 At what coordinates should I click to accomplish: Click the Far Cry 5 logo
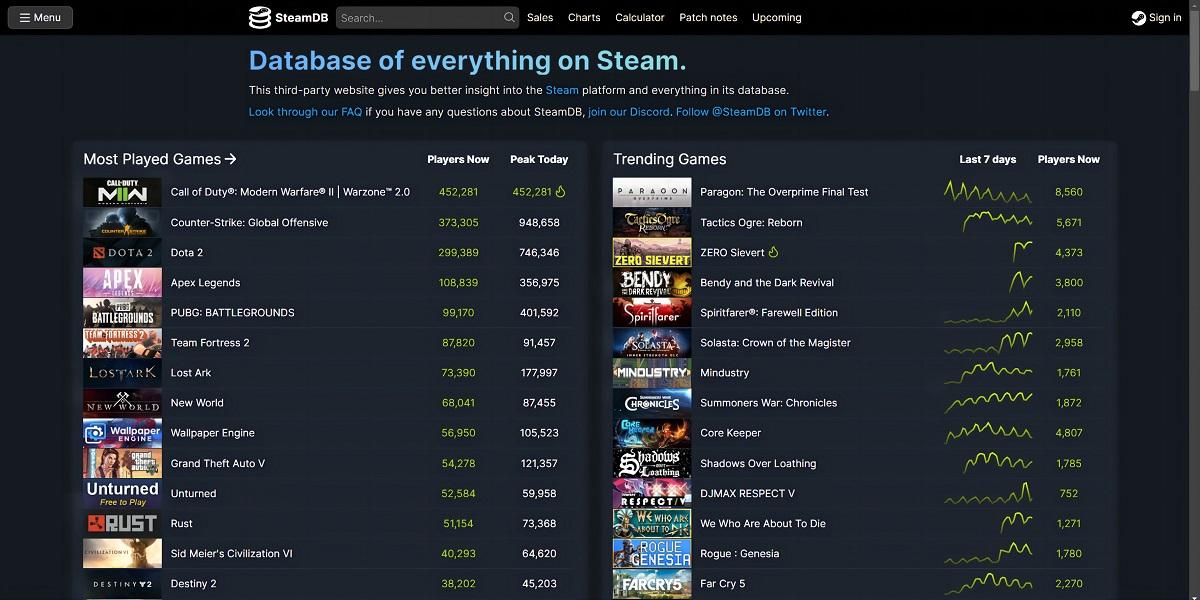tap(651, 583)
